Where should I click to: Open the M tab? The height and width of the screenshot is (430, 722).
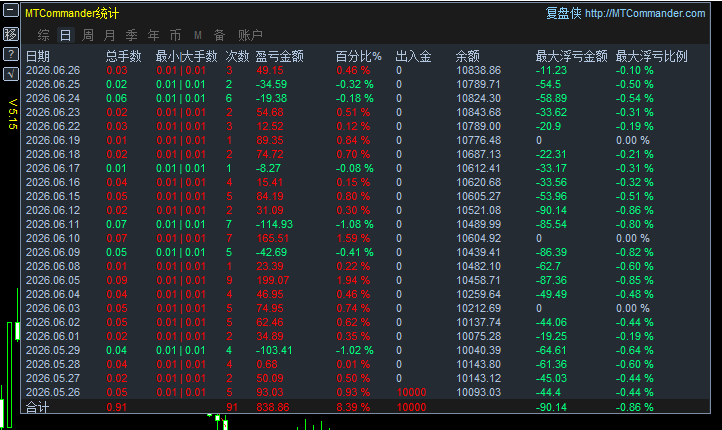pos(198,35)
